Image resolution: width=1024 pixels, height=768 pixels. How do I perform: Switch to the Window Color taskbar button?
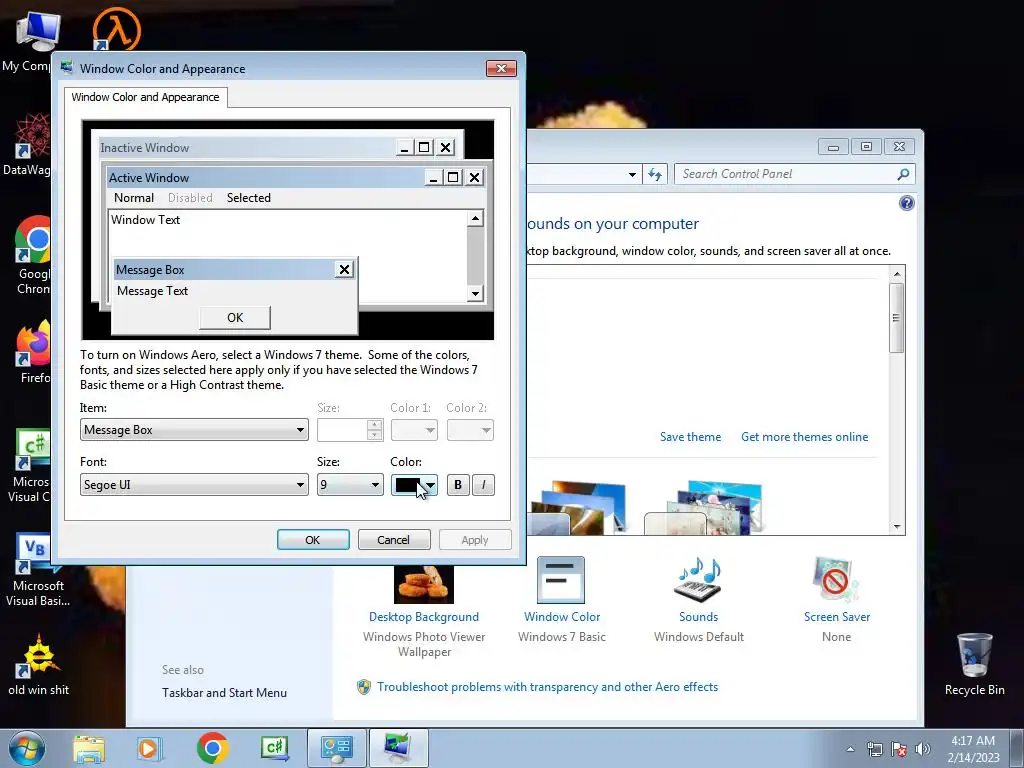398,748
